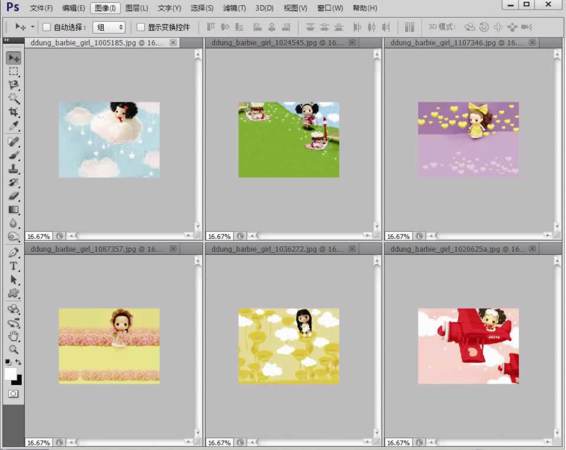
Task: Open the 选择(S) menu
Action: [x=202, y=8]
